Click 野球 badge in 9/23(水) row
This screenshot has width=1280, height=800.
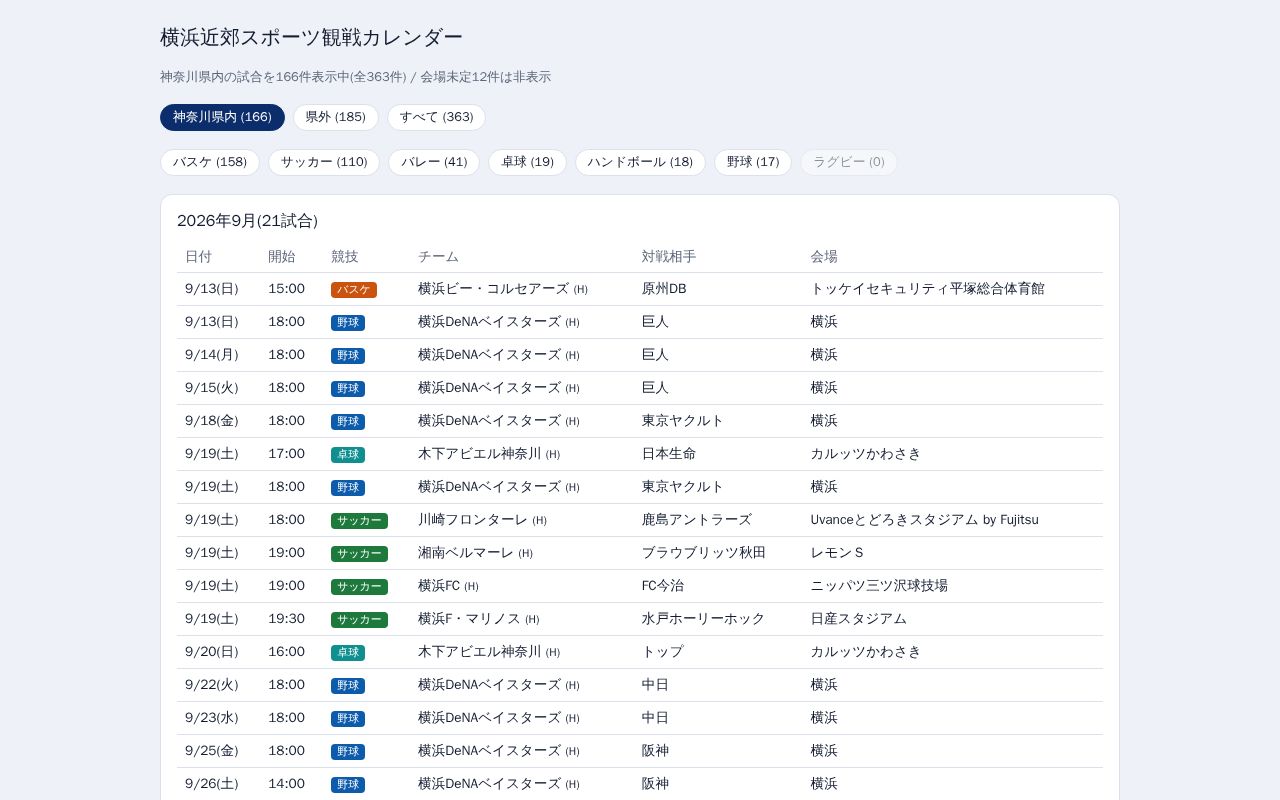pos(348,719)
